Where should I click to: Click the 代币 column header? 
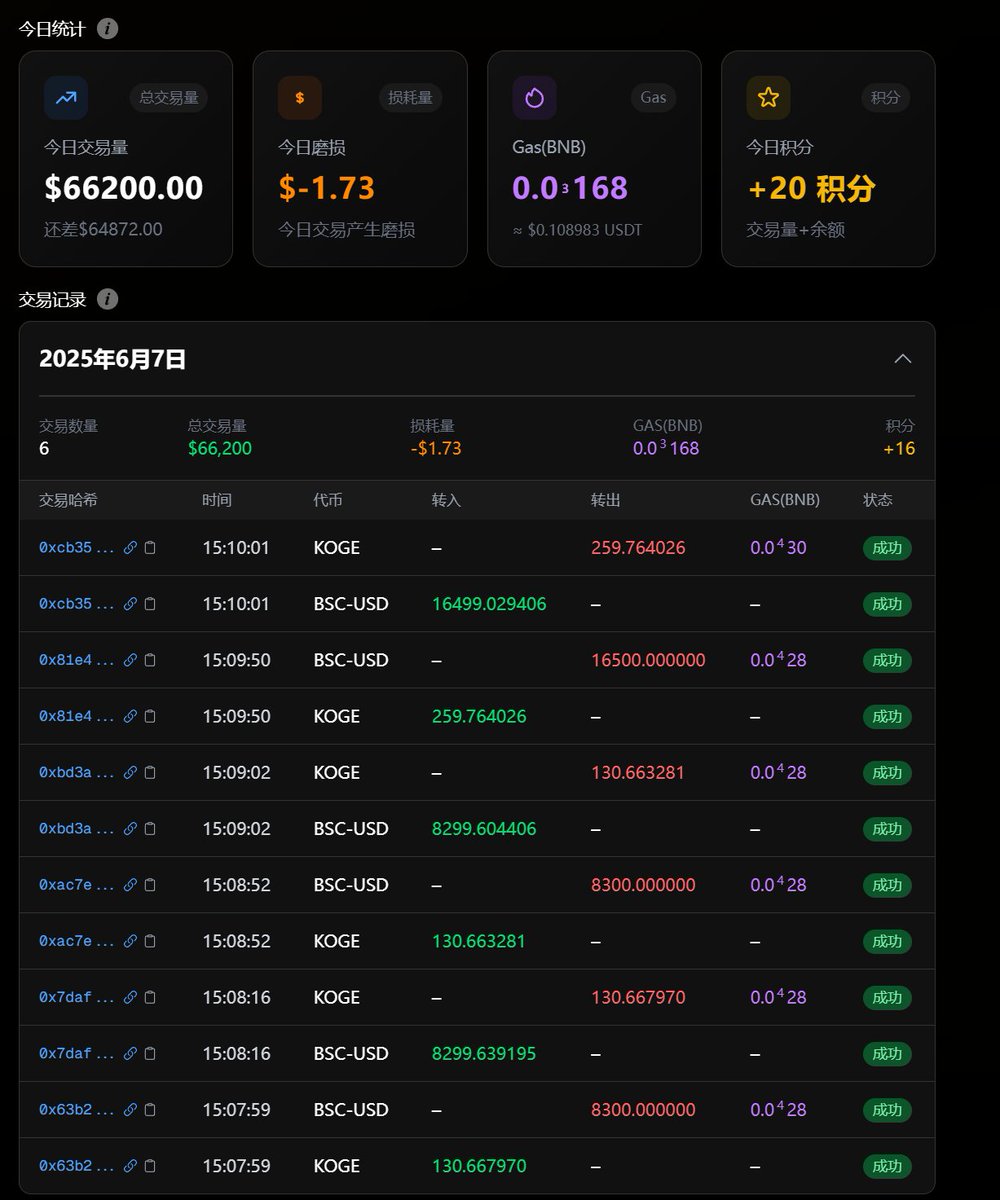pyautogui.click(x=328, y=500)
